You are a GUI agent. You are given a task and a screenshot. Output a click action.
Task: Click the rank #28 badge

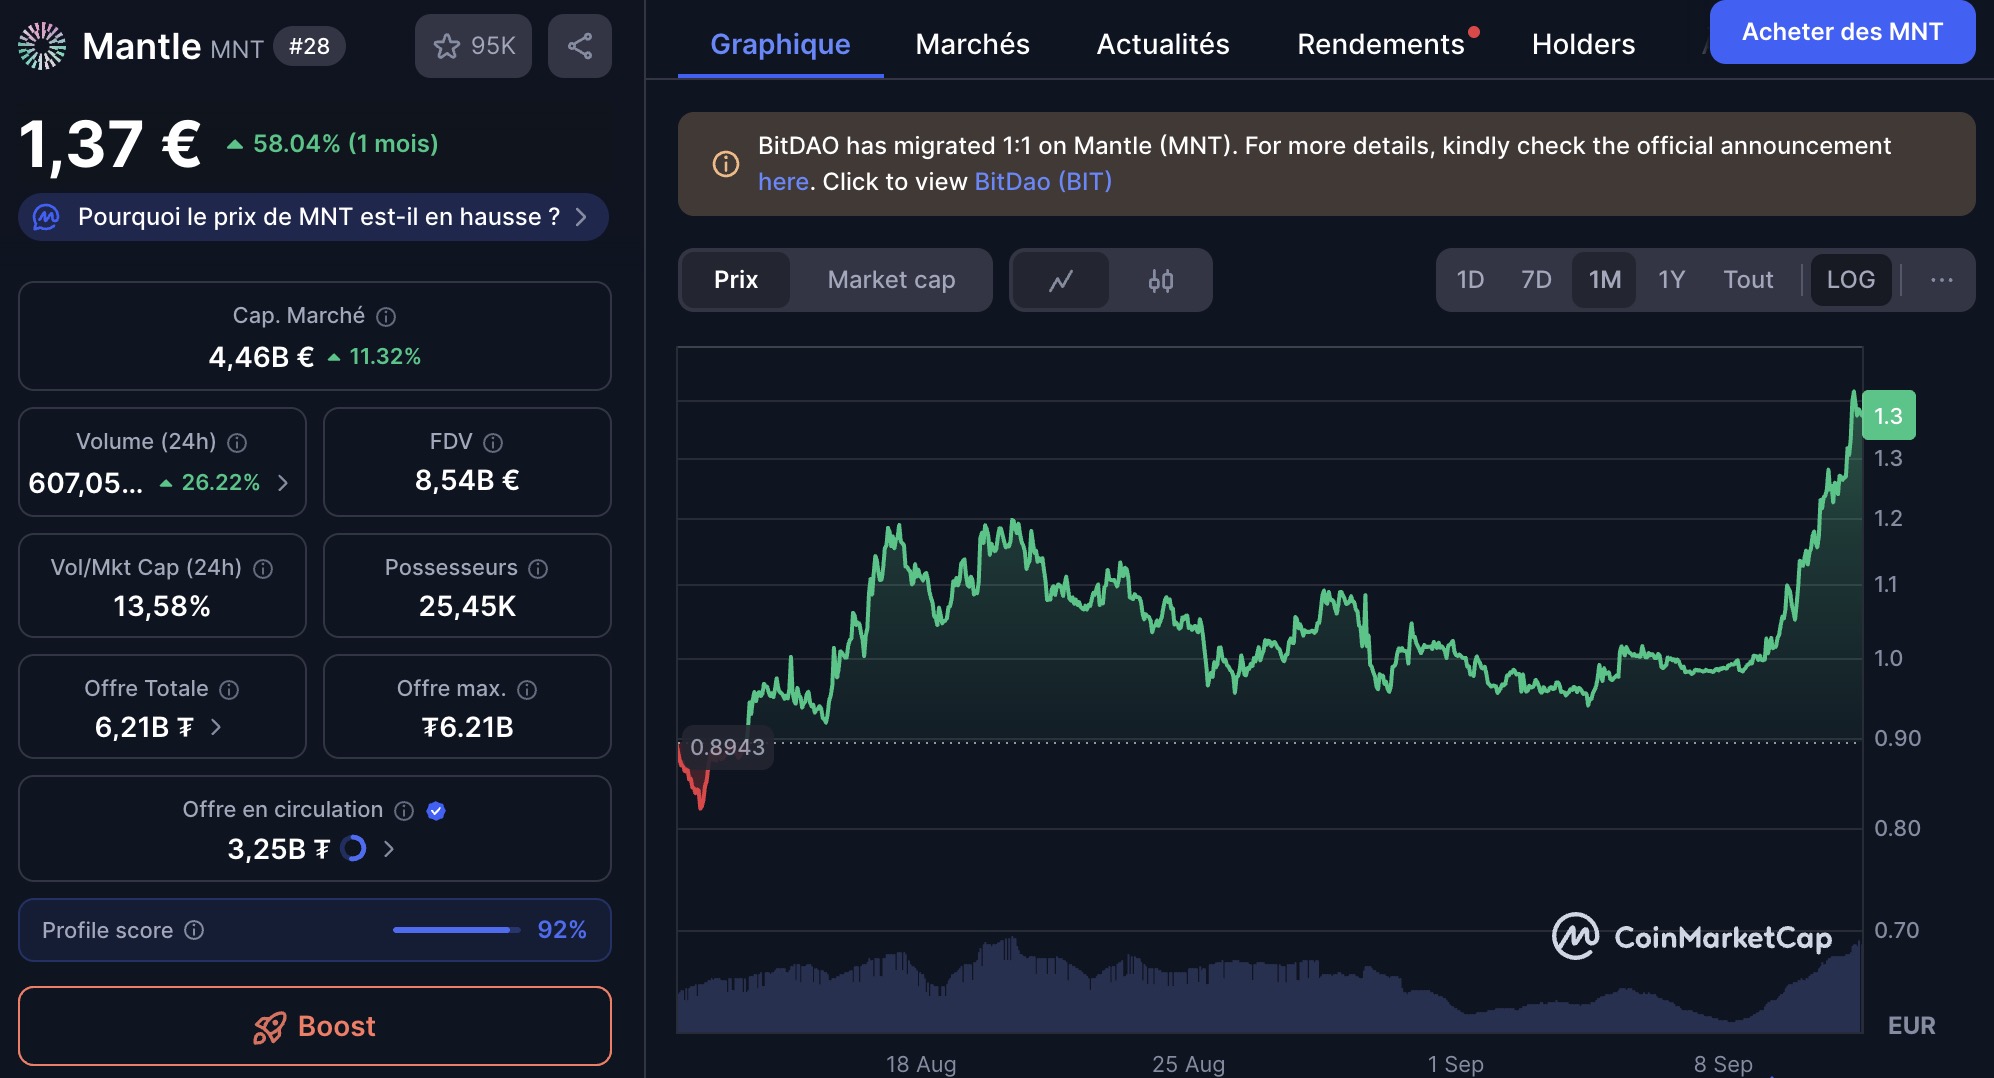(309, 46)
